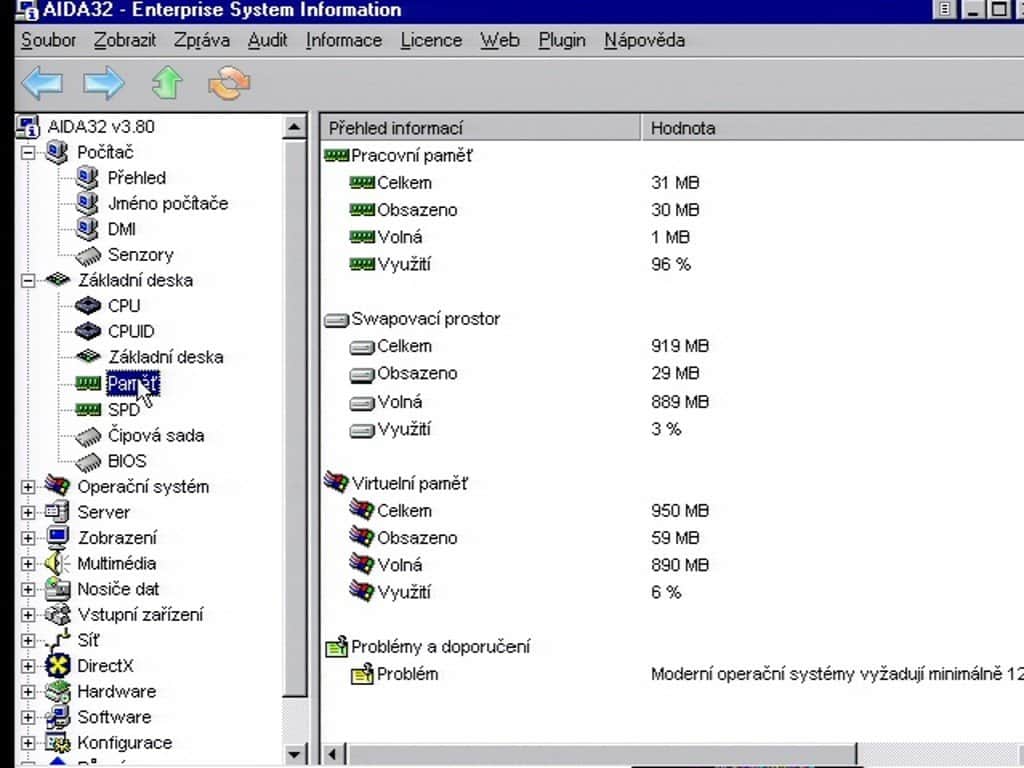Open the Licence menu
This screenshot has width=1024, height=768.
pyautogui.click(x=431, y=40)
